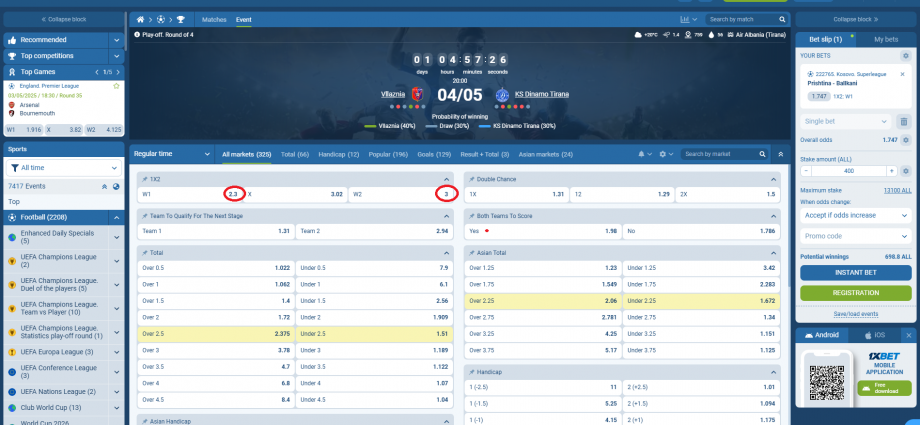Click magnifier in Search by match

point(782,19)
